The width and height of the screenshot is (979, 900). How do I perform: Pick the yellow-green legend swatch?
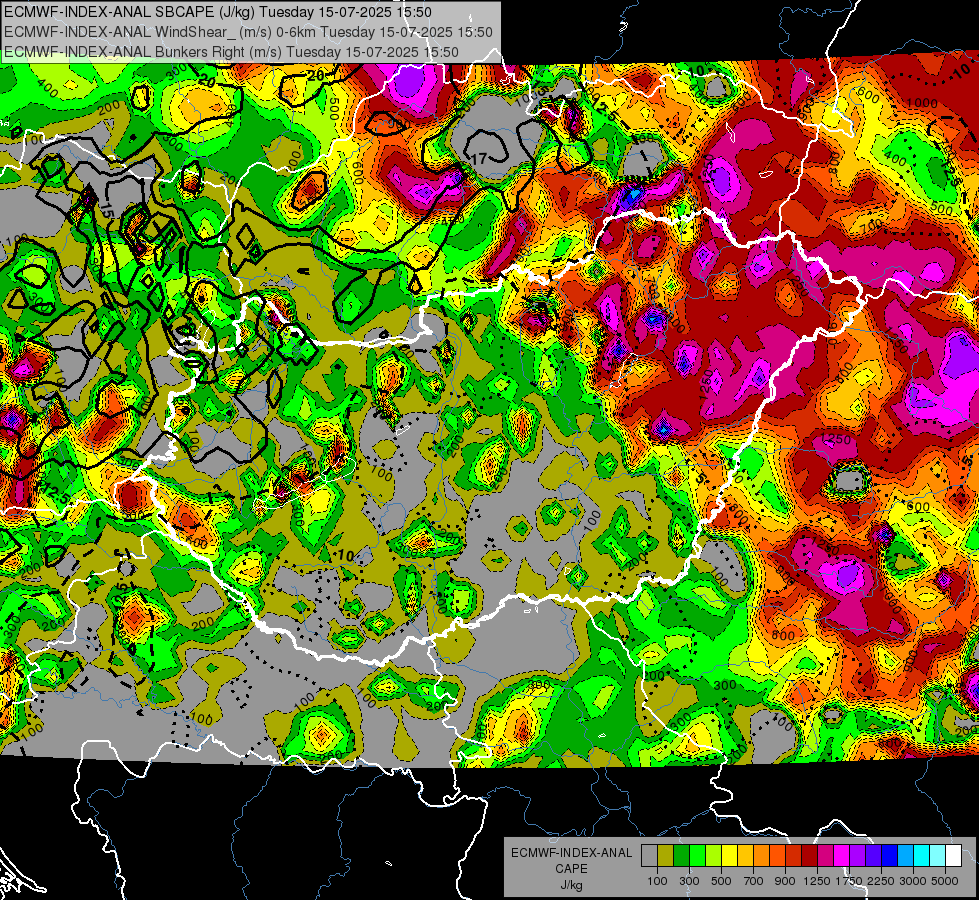coord(713,856)
